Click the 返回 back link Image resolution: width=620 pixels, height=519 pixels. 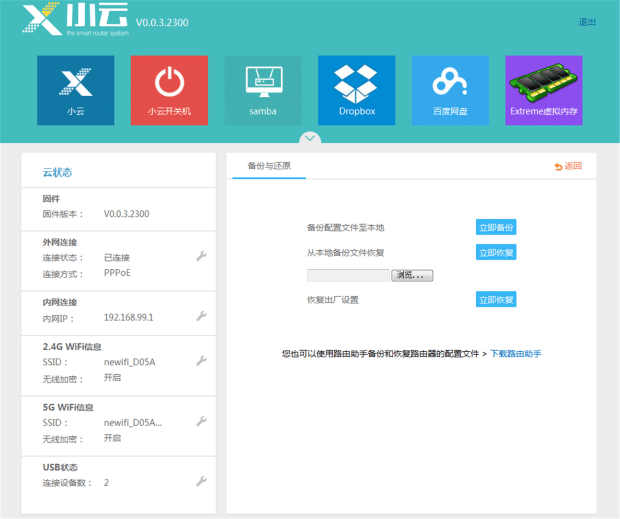[x=568, y=166]
